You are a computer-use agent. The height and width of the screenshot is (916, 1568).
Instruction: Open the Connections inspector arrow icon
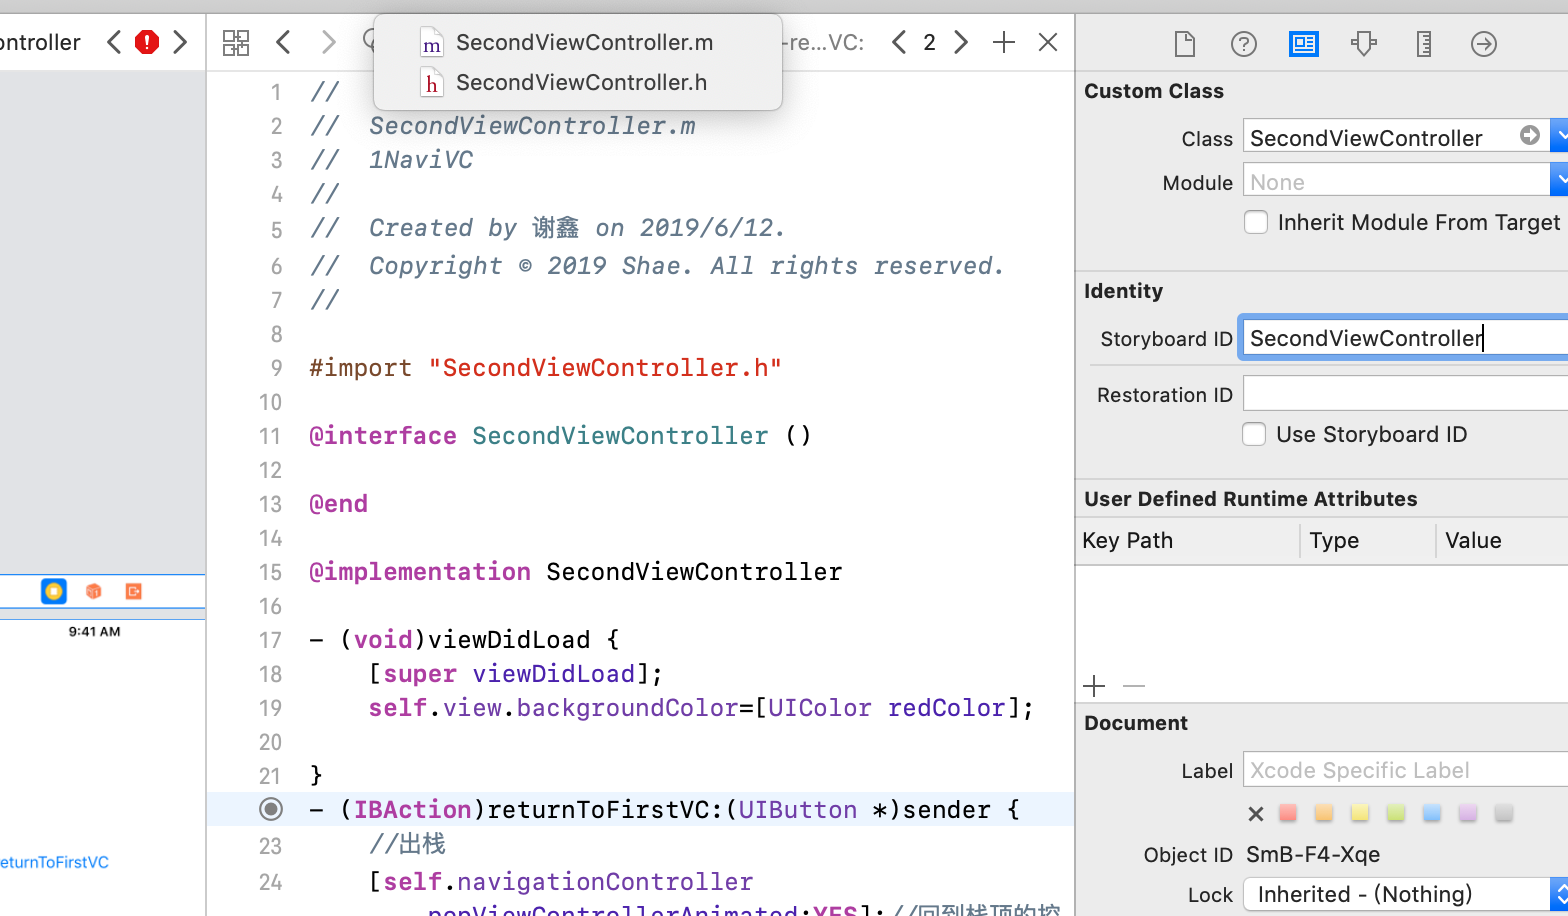(x=1484, y=43)
